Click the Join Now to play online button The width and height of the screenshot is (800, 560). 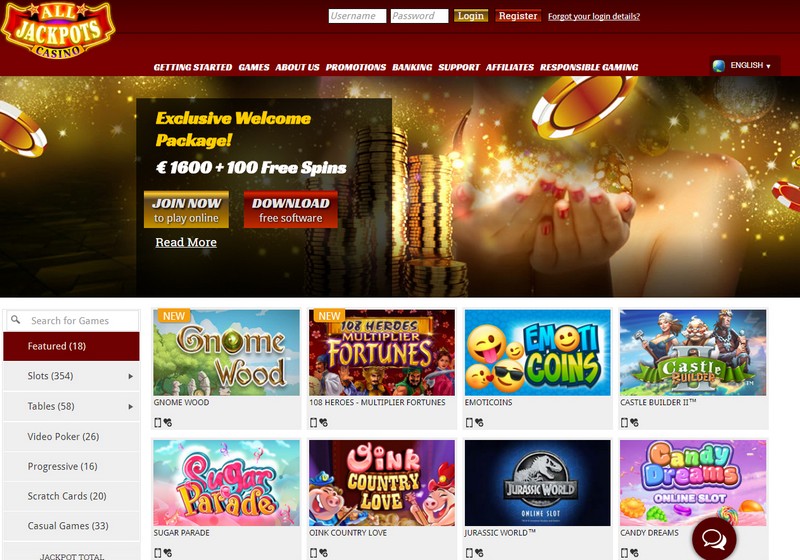tap(186, 210)
